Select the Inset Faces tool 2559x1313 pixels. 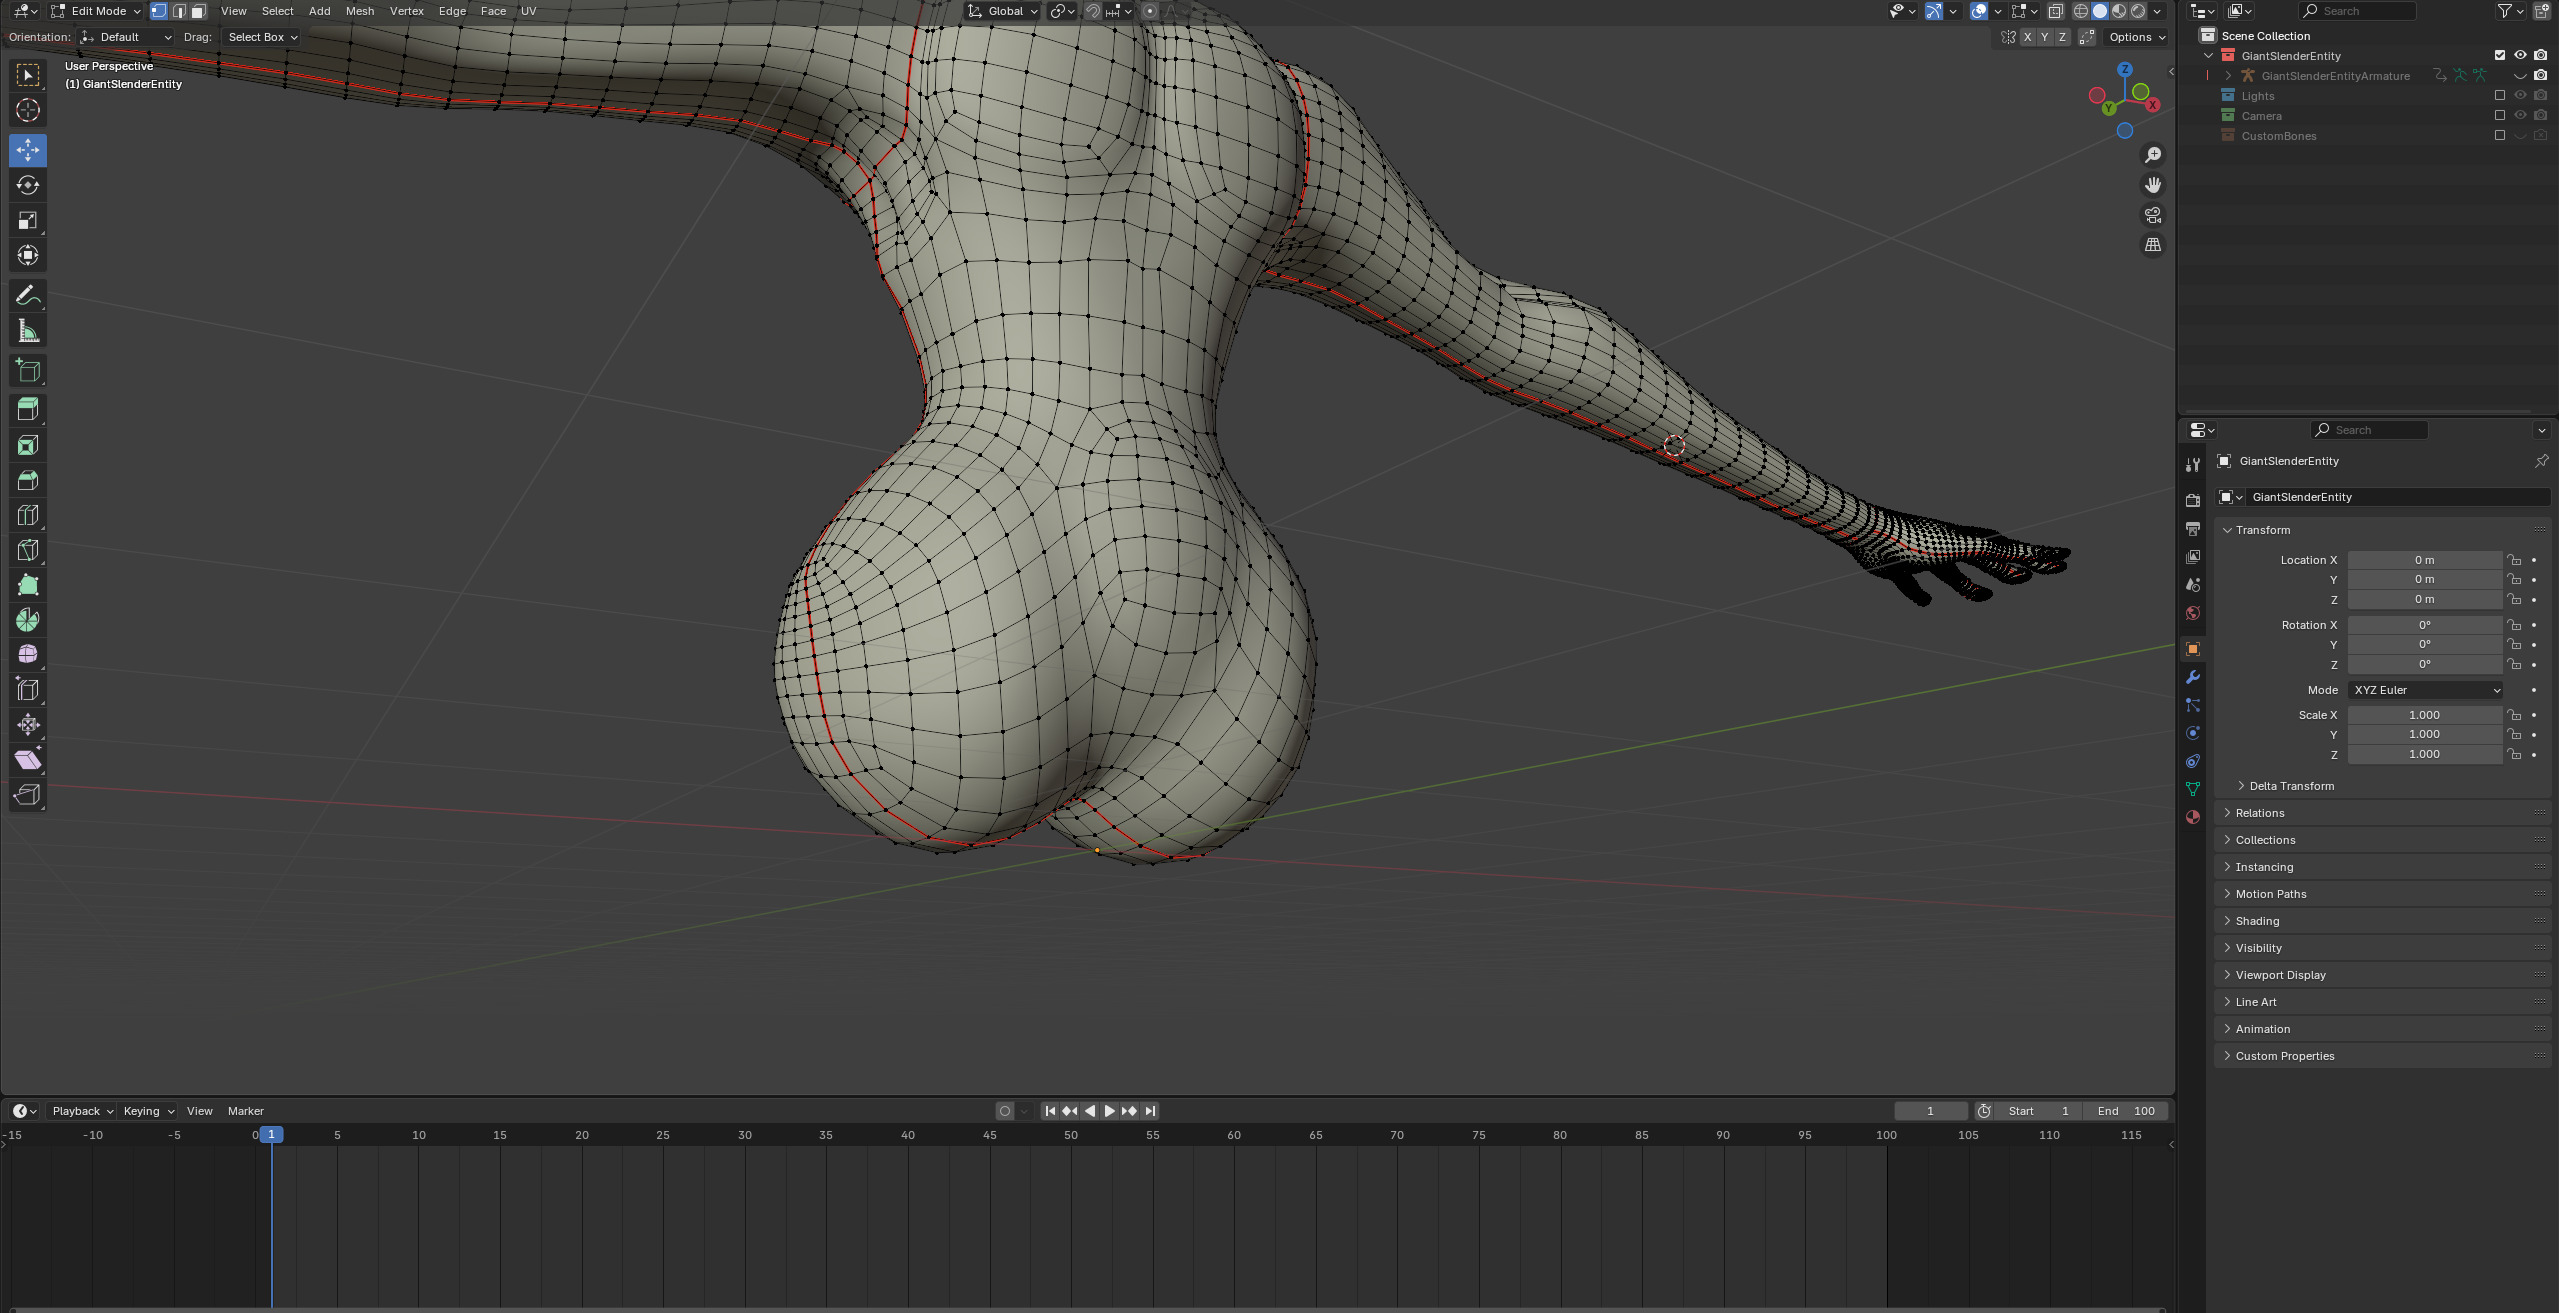point(28,445)
